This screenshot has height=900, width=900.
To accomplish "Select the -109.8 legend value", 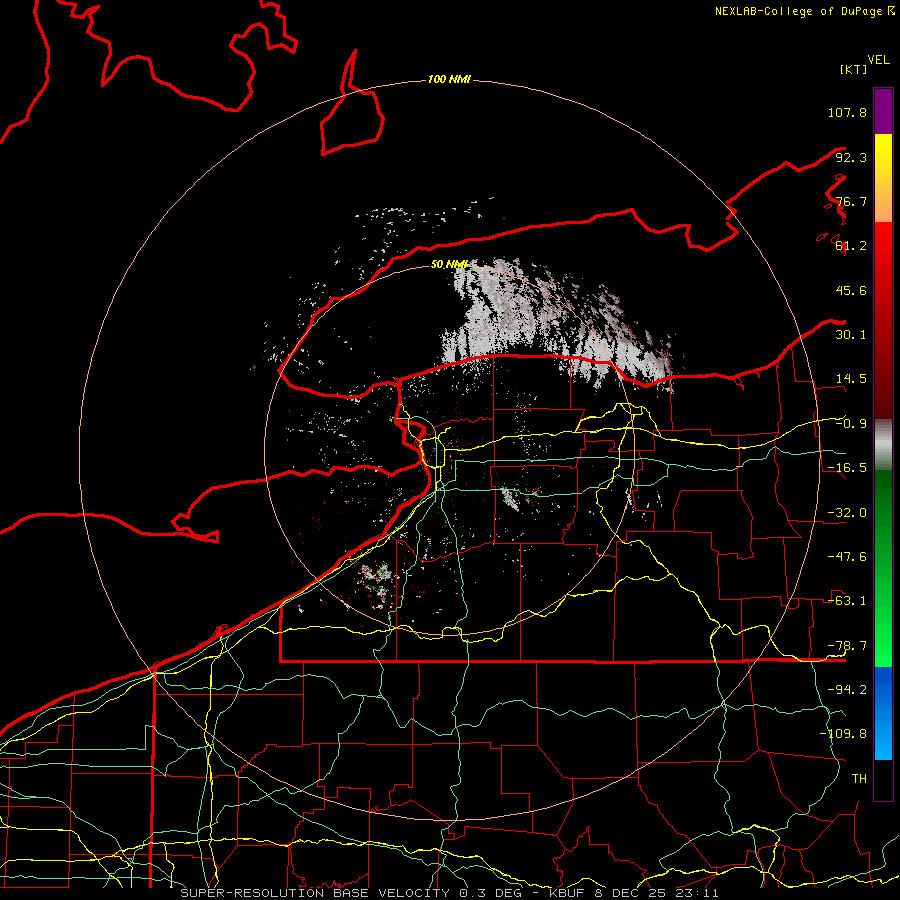I will click(843, 734).
